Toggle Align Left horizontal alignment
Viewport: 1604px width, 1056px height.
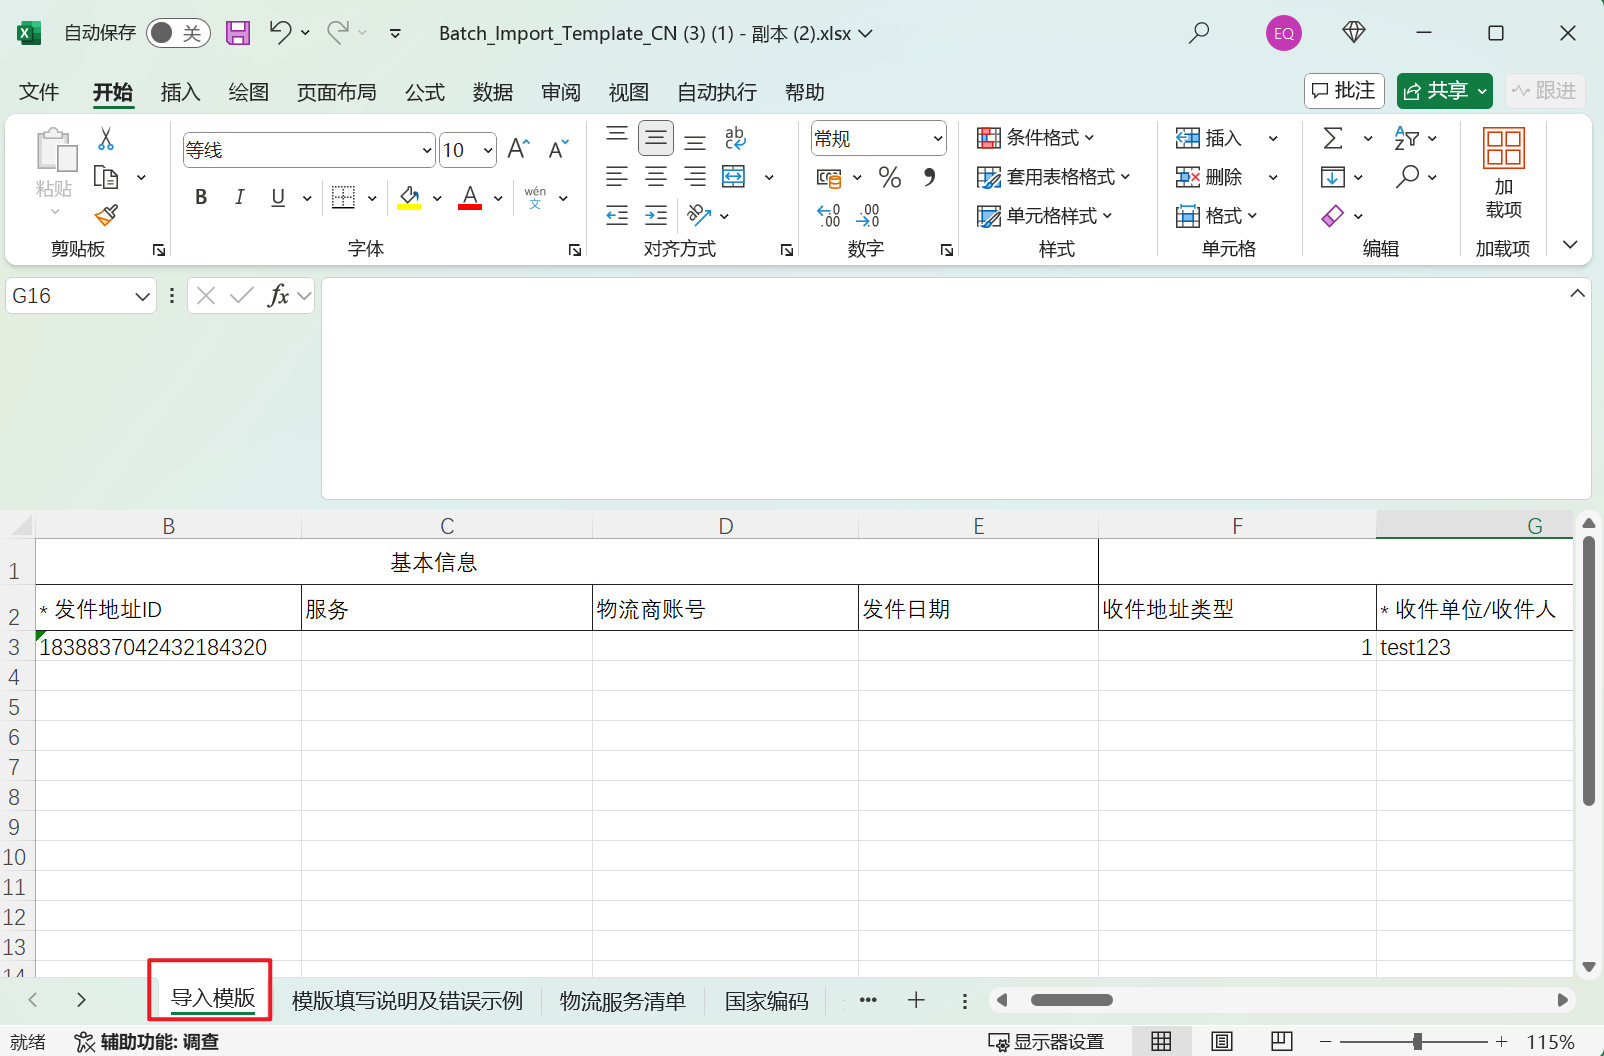[x=617, y=177]
